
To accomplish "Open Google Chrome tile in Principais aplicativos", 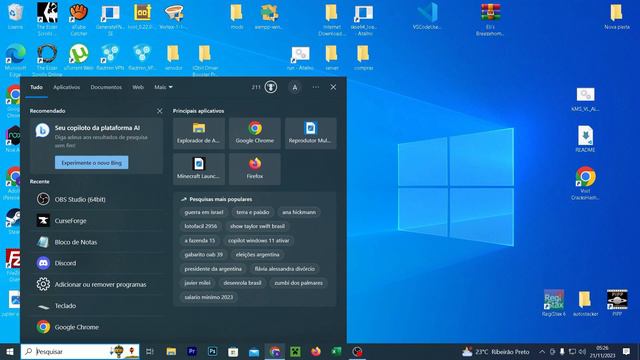I will [x=255, y=133].
